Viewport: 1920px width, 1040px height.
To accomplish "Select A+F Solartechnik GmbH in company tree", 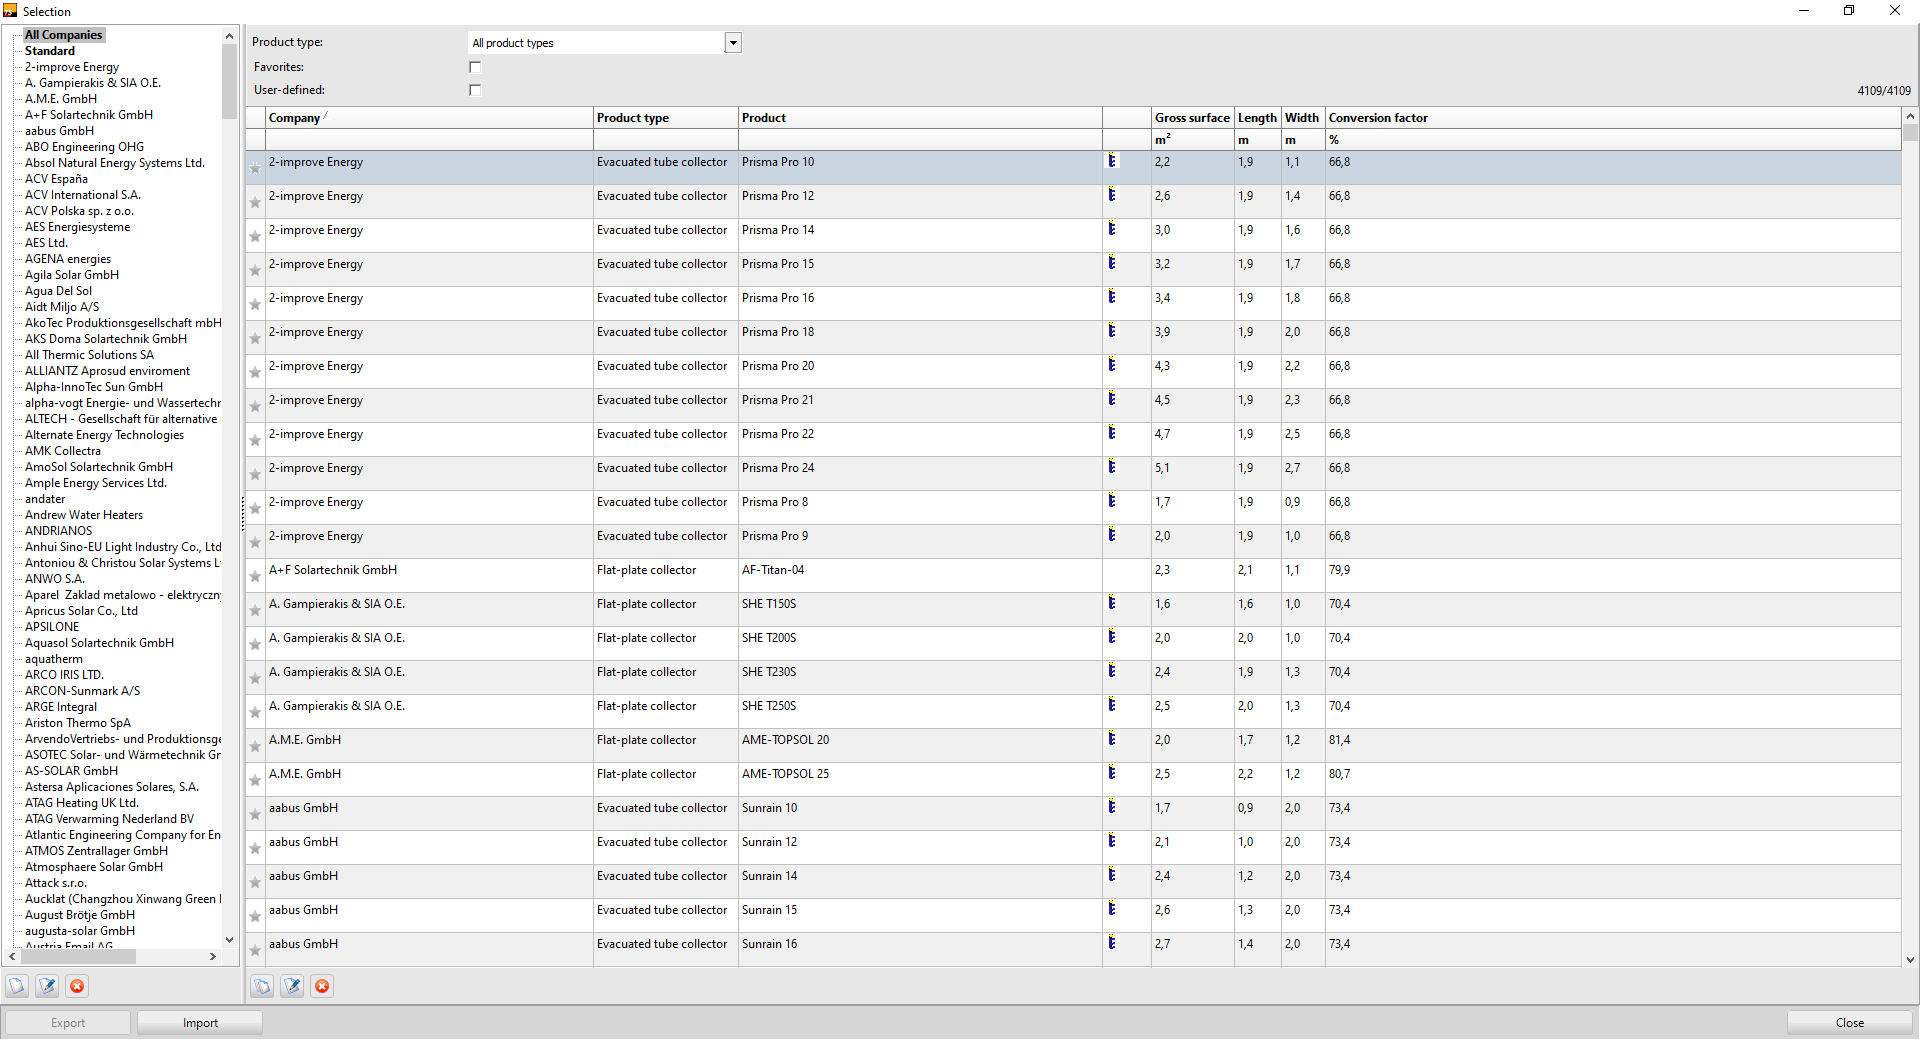I will tap(89, 115).
